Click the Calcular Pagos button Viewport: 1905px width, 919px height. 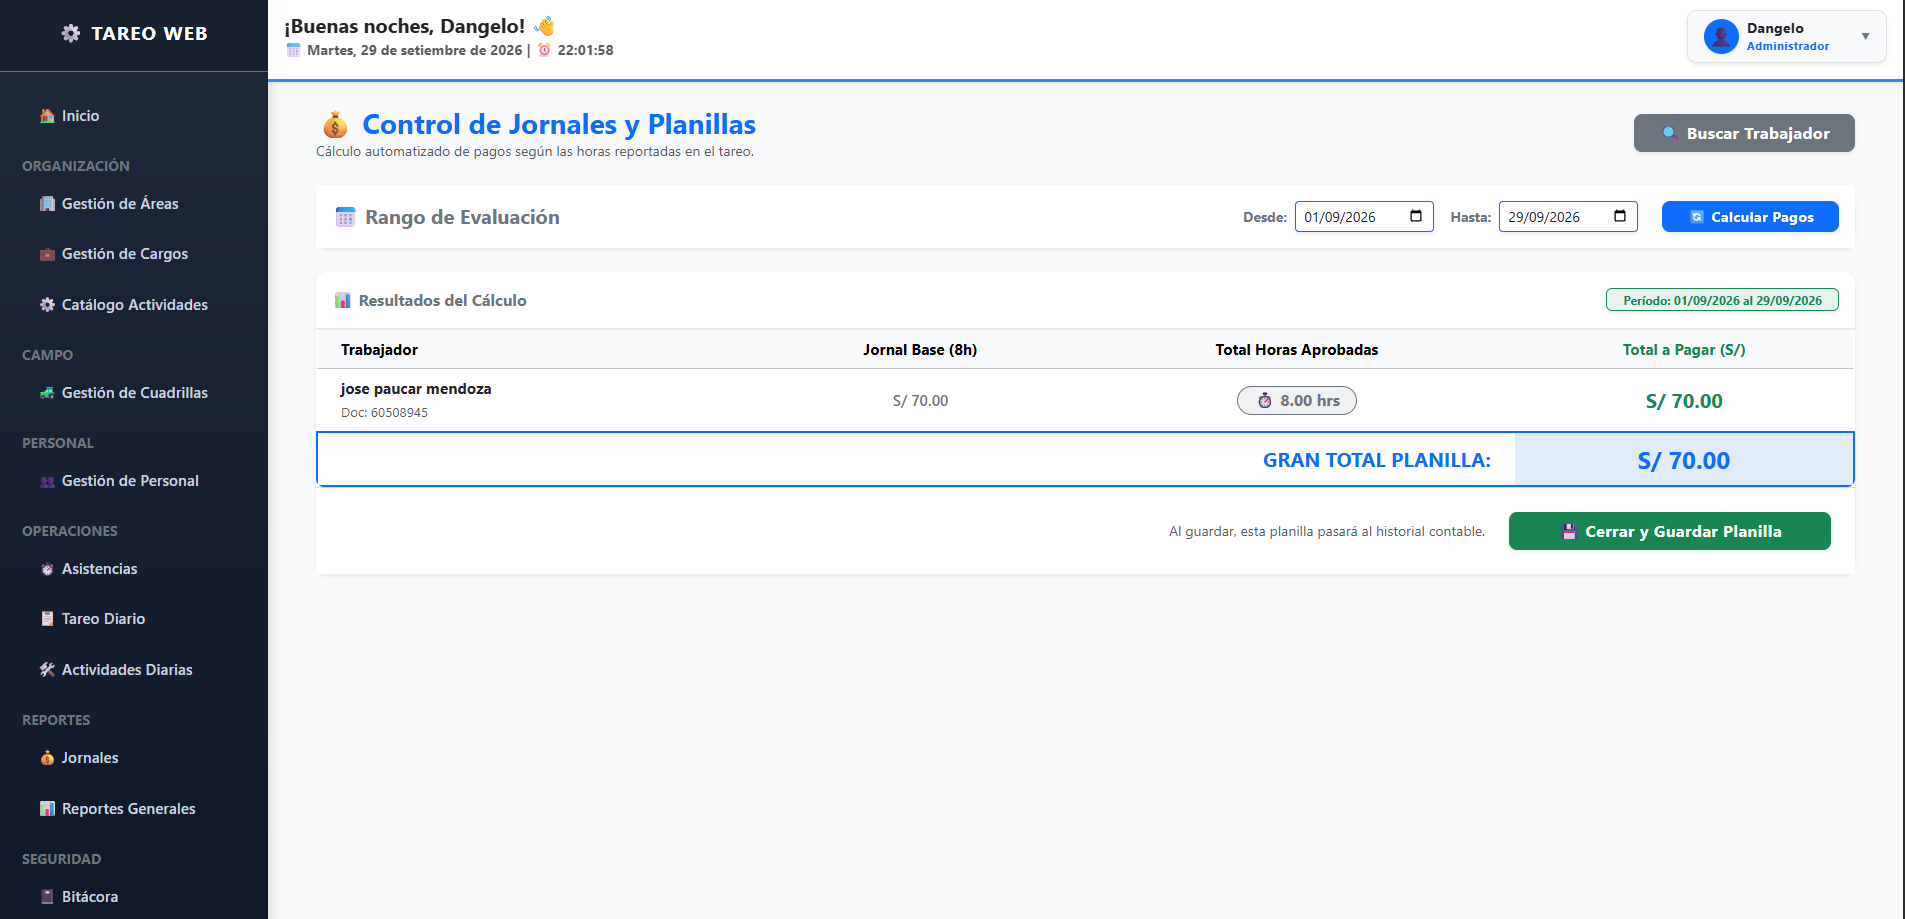pos(1750,217)
